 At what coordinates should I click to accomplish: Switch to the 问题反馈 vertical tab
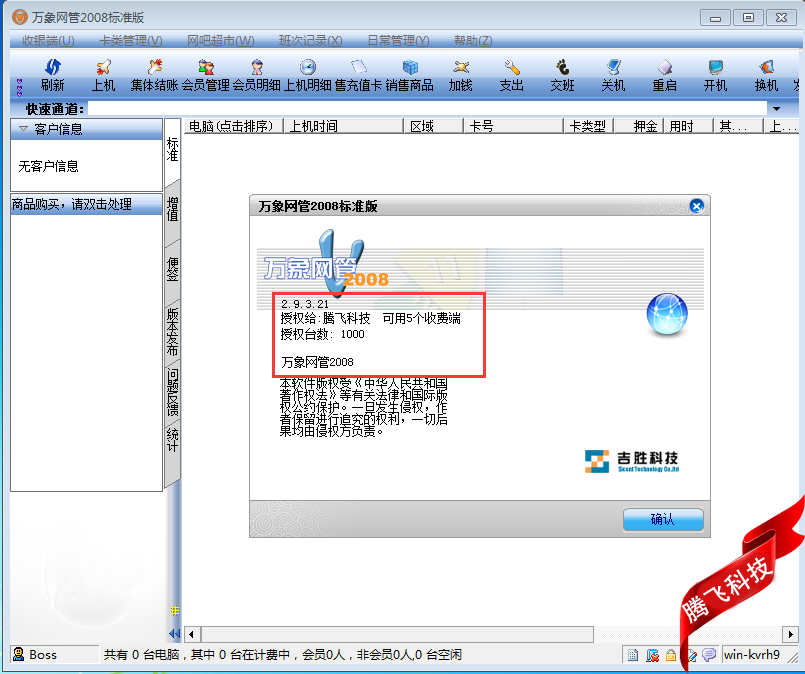point(172,392)
